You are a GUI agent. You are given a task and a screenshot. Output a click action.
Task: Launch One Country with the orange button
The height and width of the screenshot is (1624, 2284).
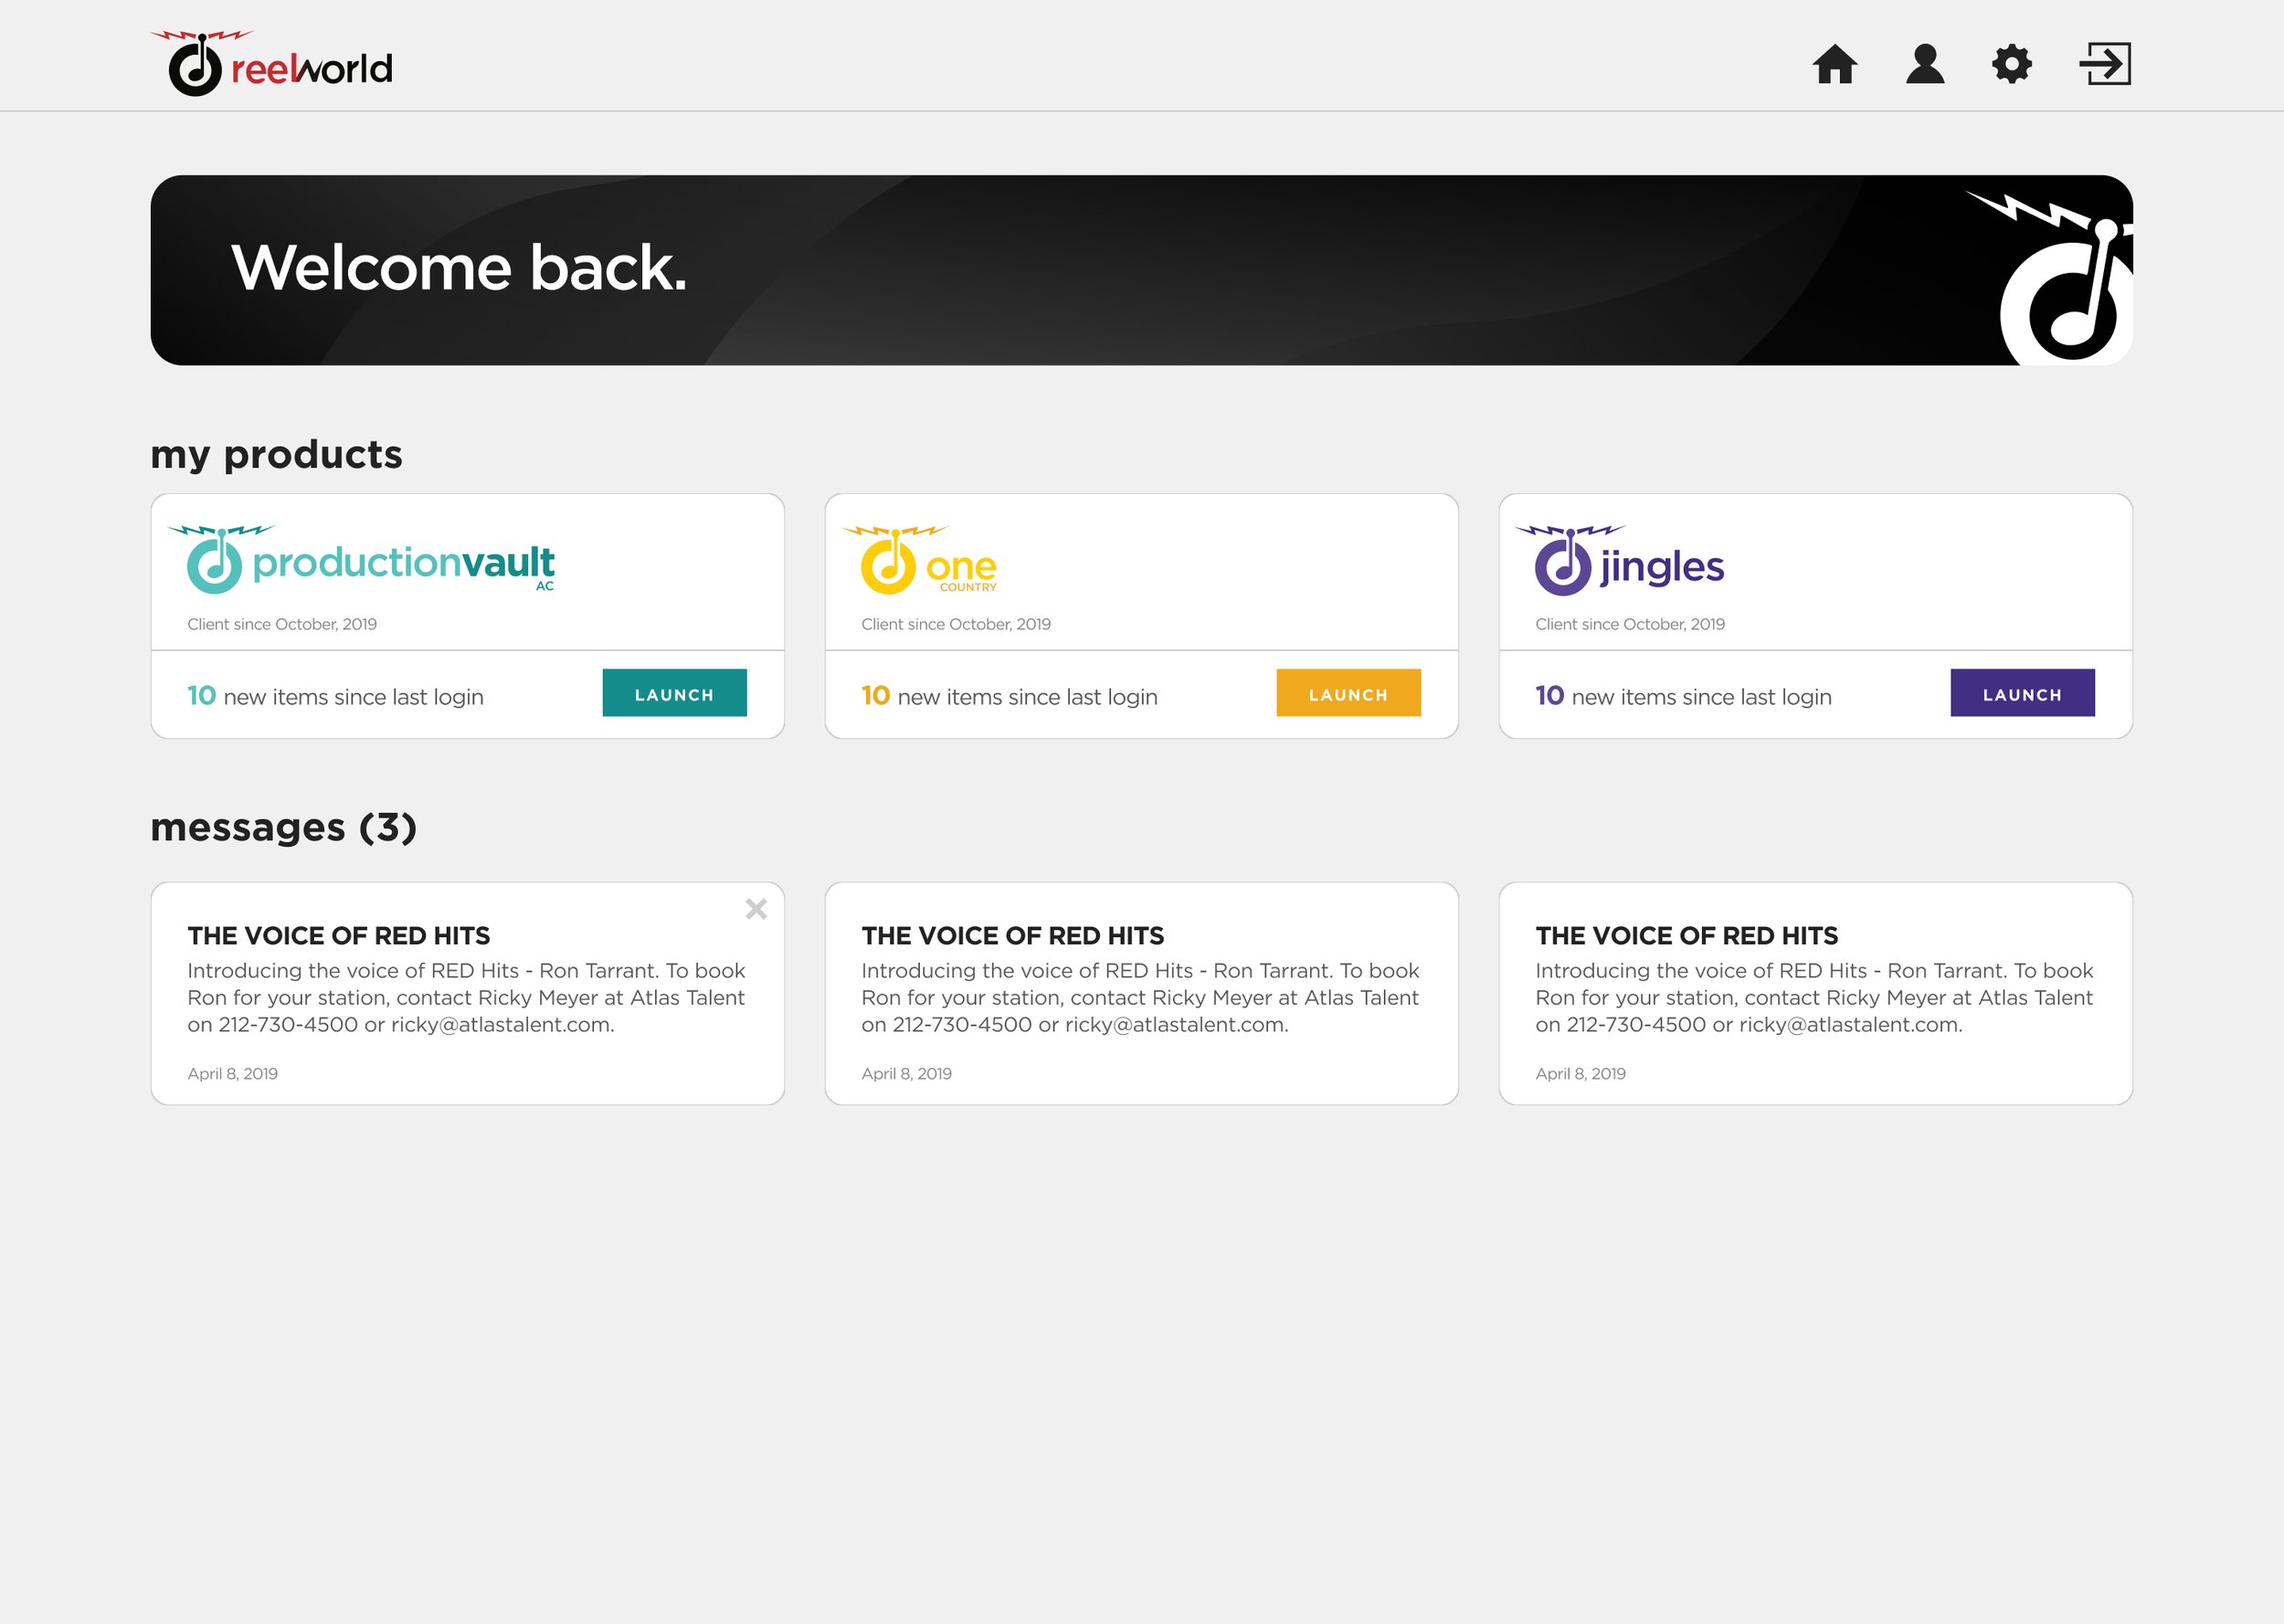1348,693
